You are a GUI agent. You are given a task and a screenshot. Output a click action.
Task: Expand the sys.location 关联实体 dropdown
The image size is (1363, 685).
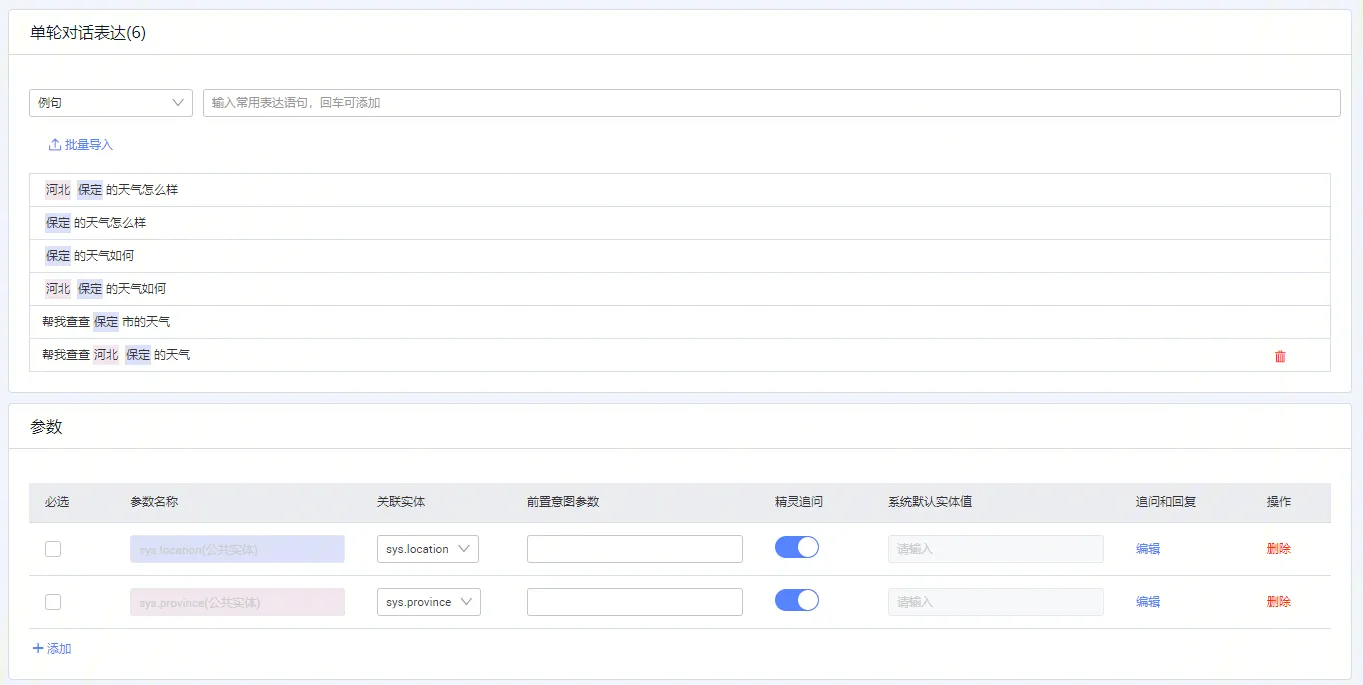[x=427, y=549]
